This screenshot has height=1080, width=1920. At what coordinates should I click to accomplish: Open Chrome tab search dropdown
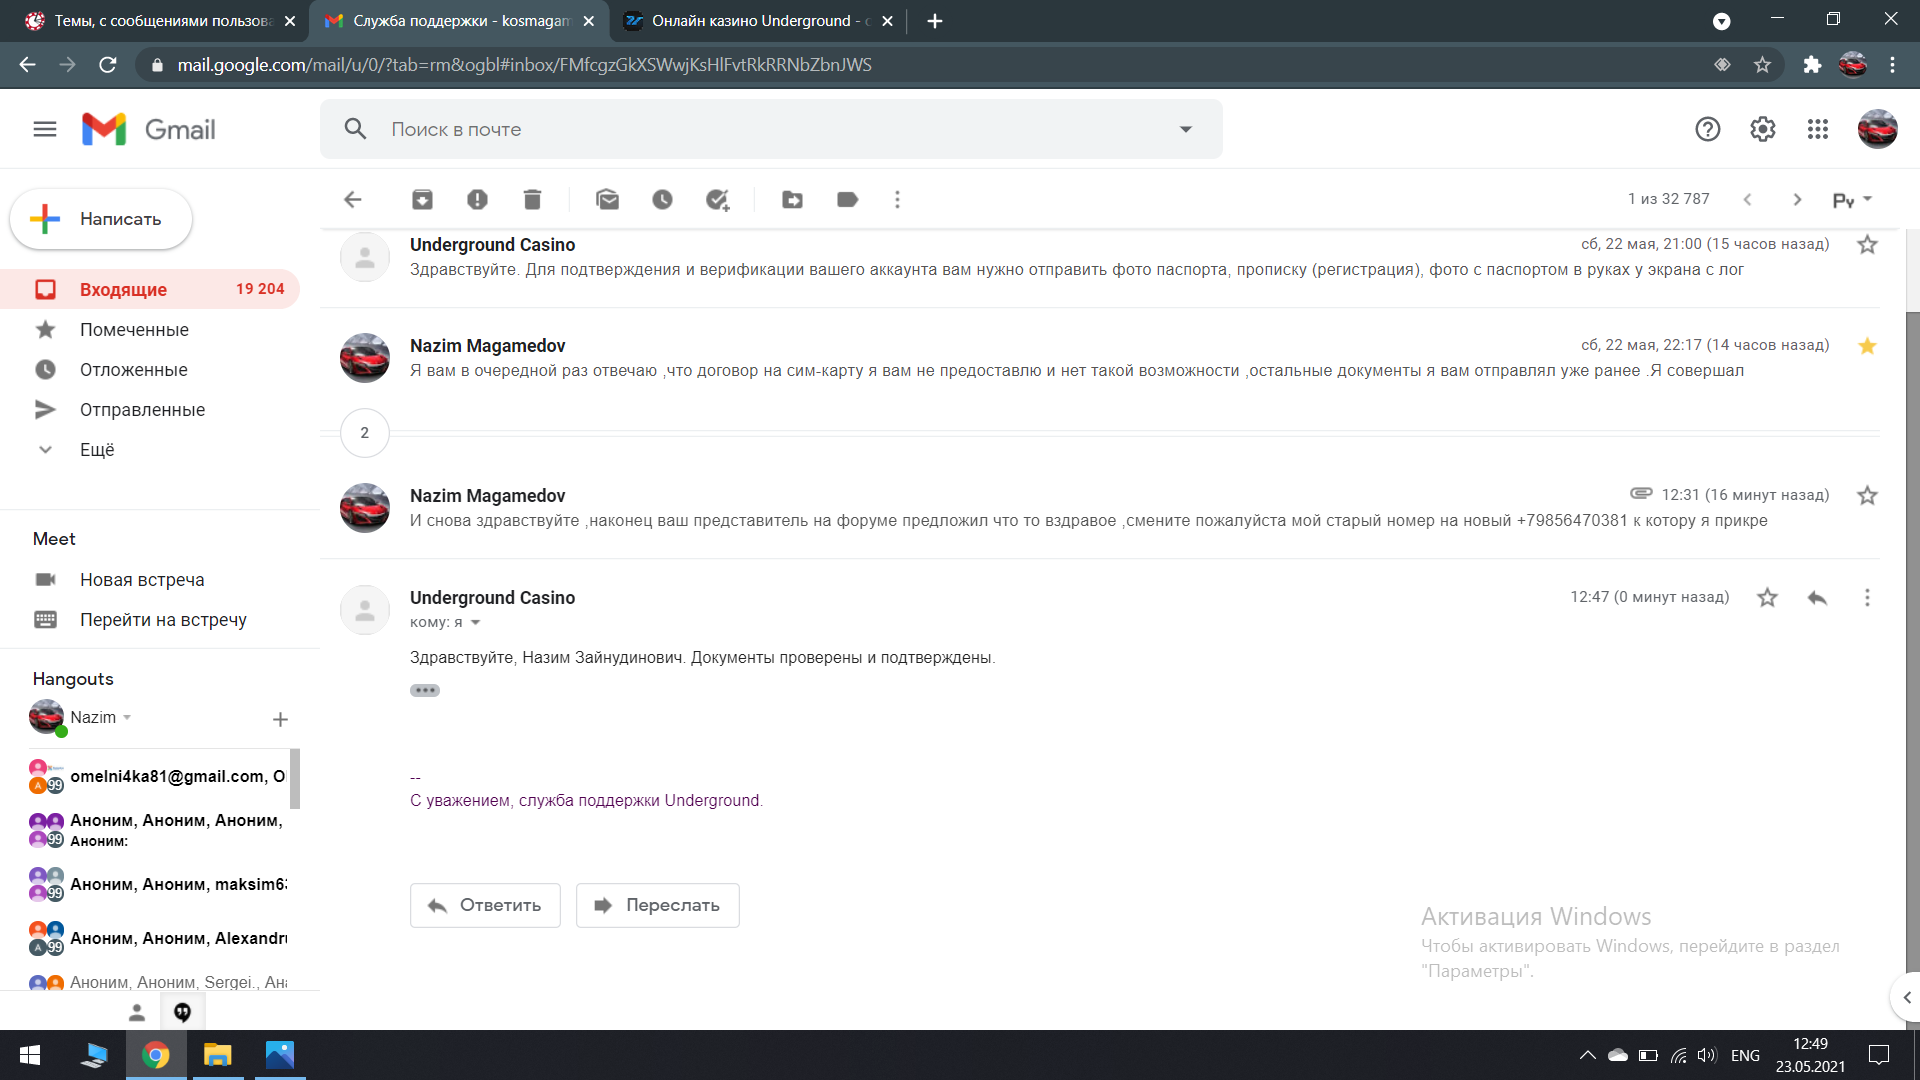coord(1721,21)
